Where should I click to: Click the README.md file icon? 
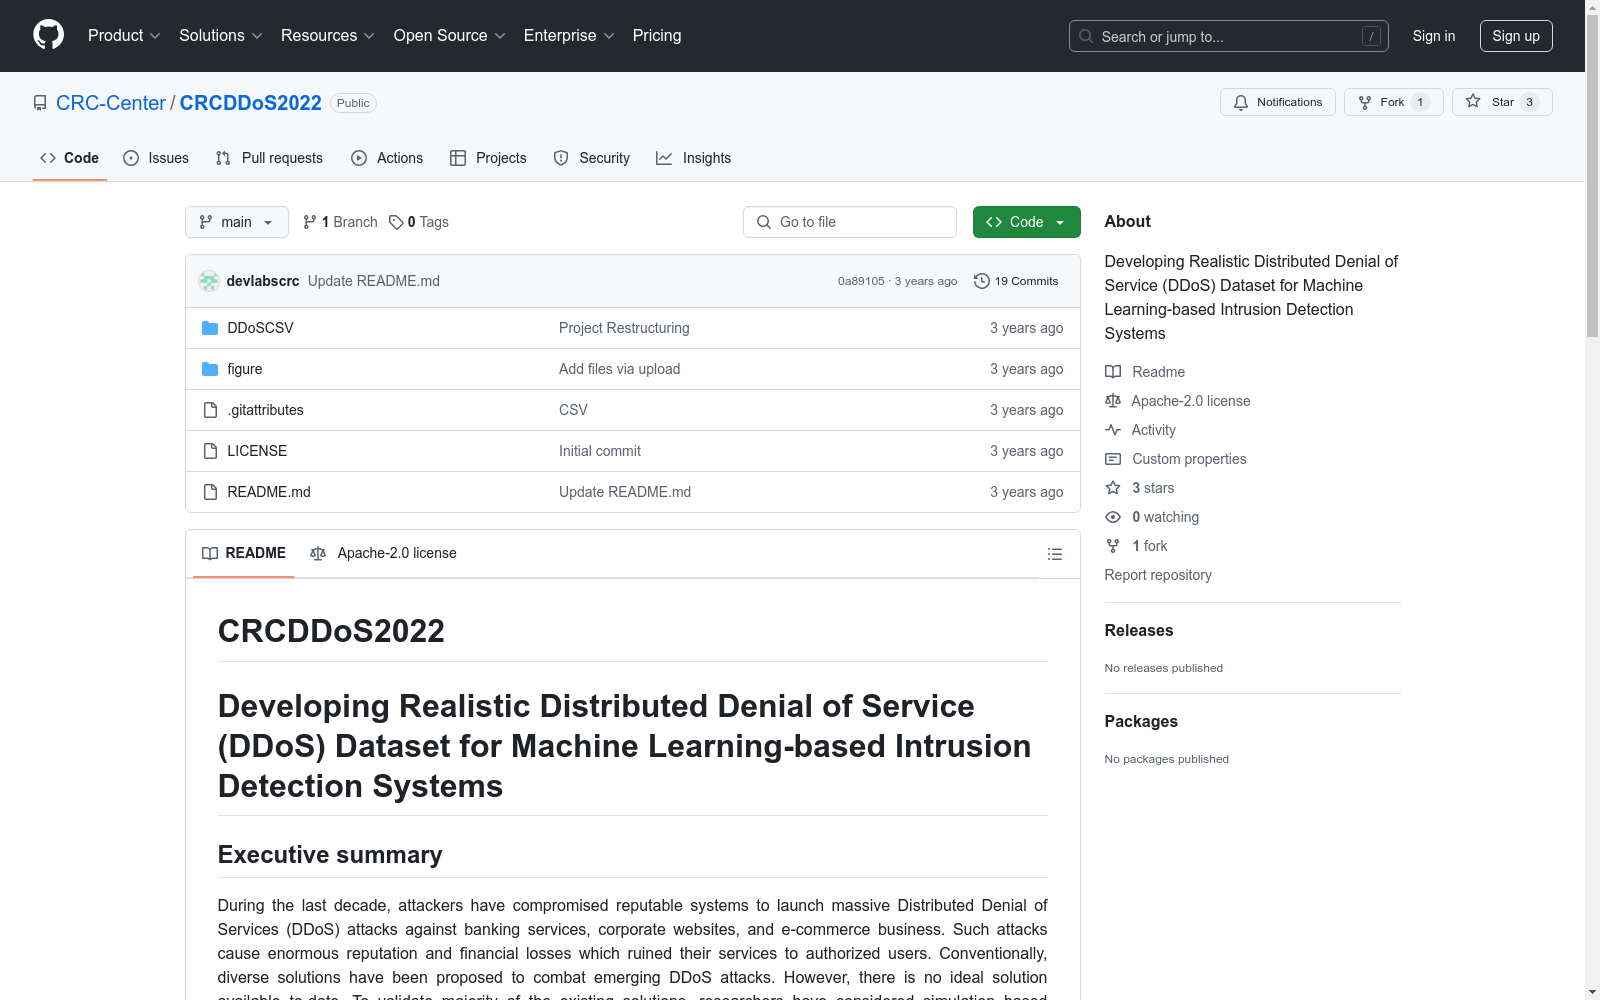coord(210,492)
